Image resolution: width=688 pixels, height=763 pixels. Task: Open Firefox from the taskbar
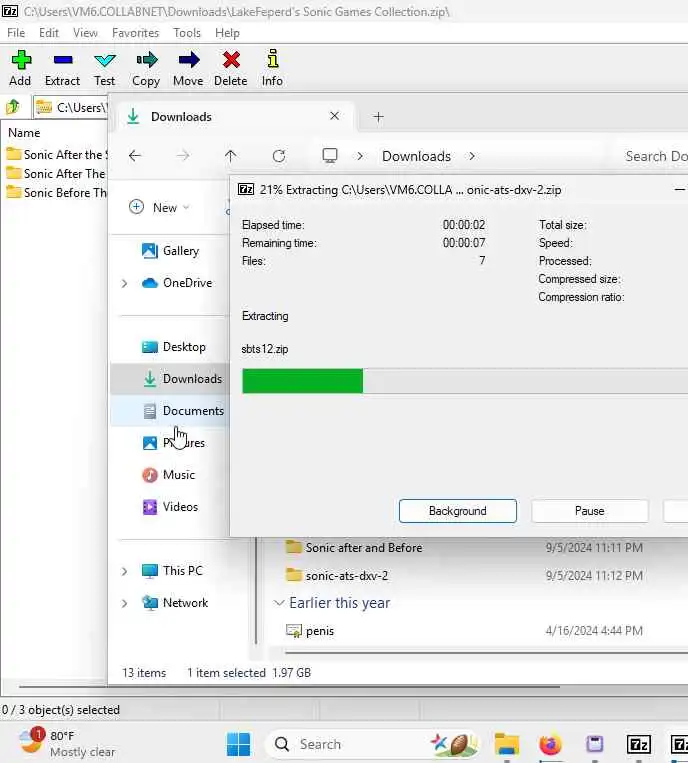[x=550, y=745]
